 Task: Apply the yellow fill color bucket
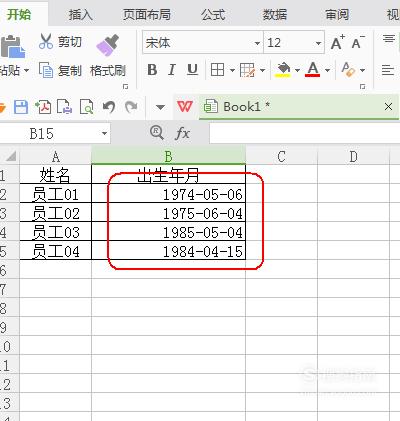(x=283, y=70)
